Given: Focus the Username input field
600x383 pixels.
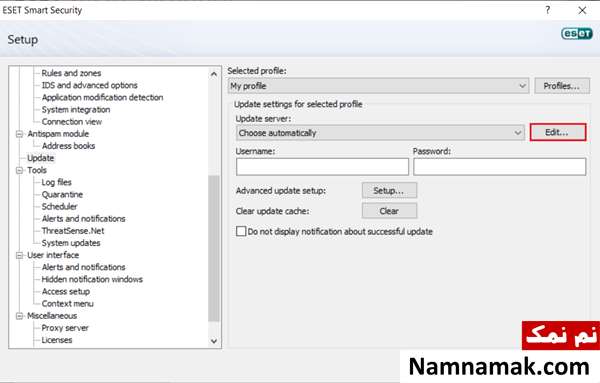Looking at the screenshot, I should (322, 167).
